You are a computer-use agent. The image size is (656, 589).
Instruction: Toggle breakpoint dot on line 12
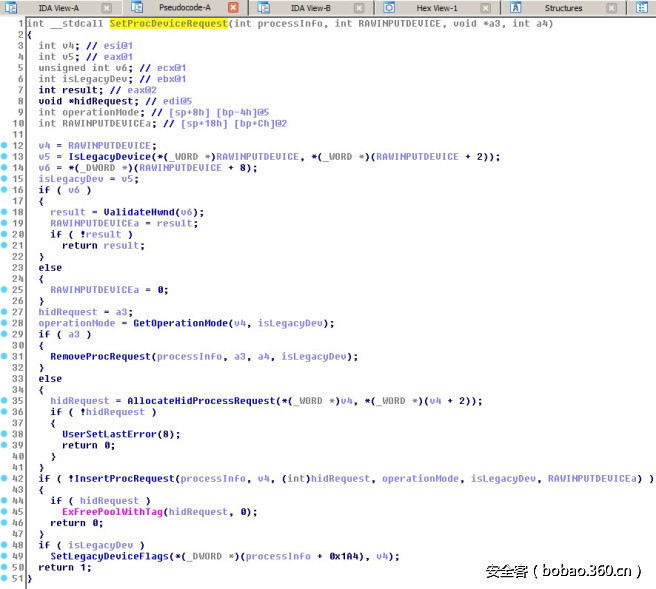click(4, 145)
